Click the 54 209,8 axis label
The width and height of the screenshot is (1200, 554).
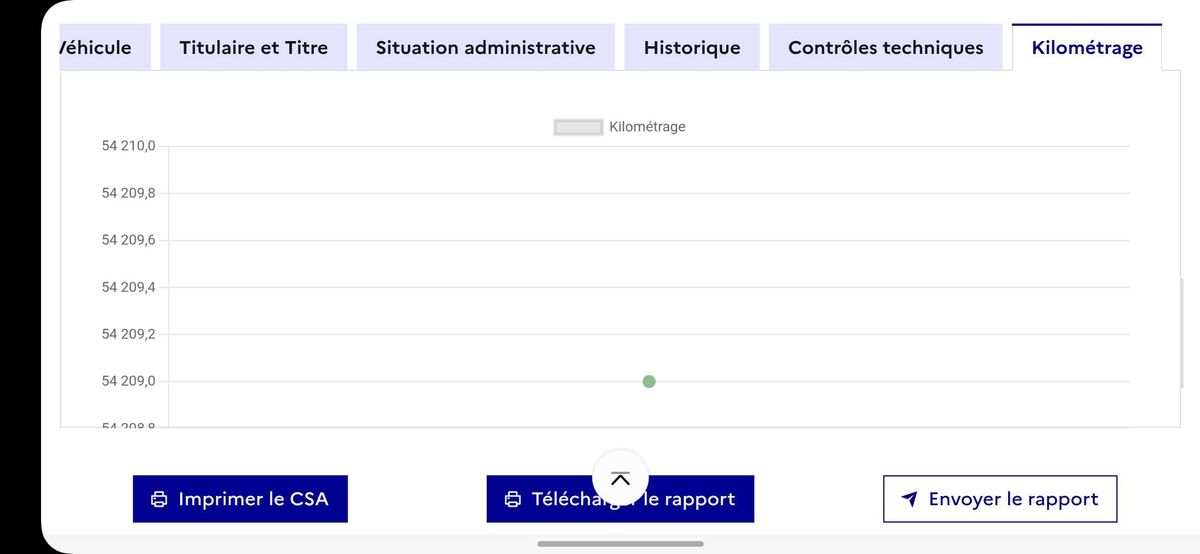click(129, 193)
